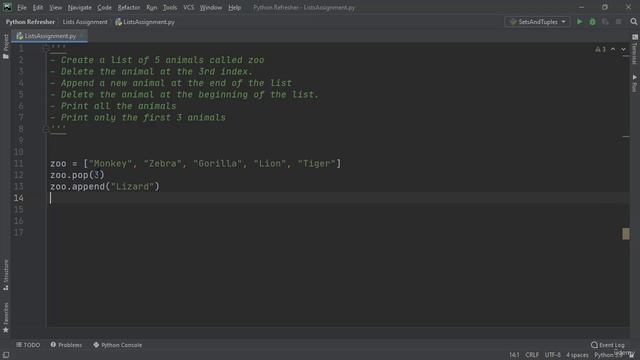This screenshot has width=640, height=360.
Task: Open the Event Log
Action: (x=607, y=345)
